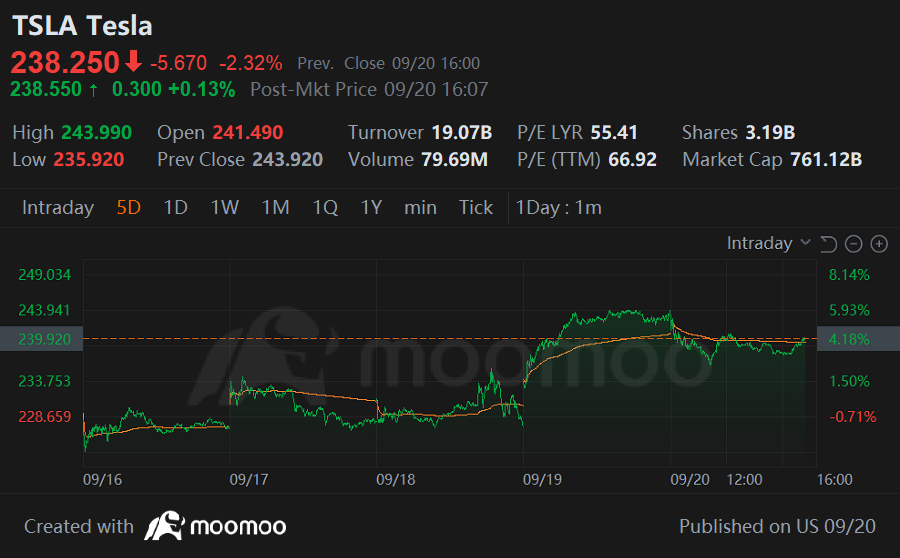Click the High value 243.990

(x=96, y=133)
